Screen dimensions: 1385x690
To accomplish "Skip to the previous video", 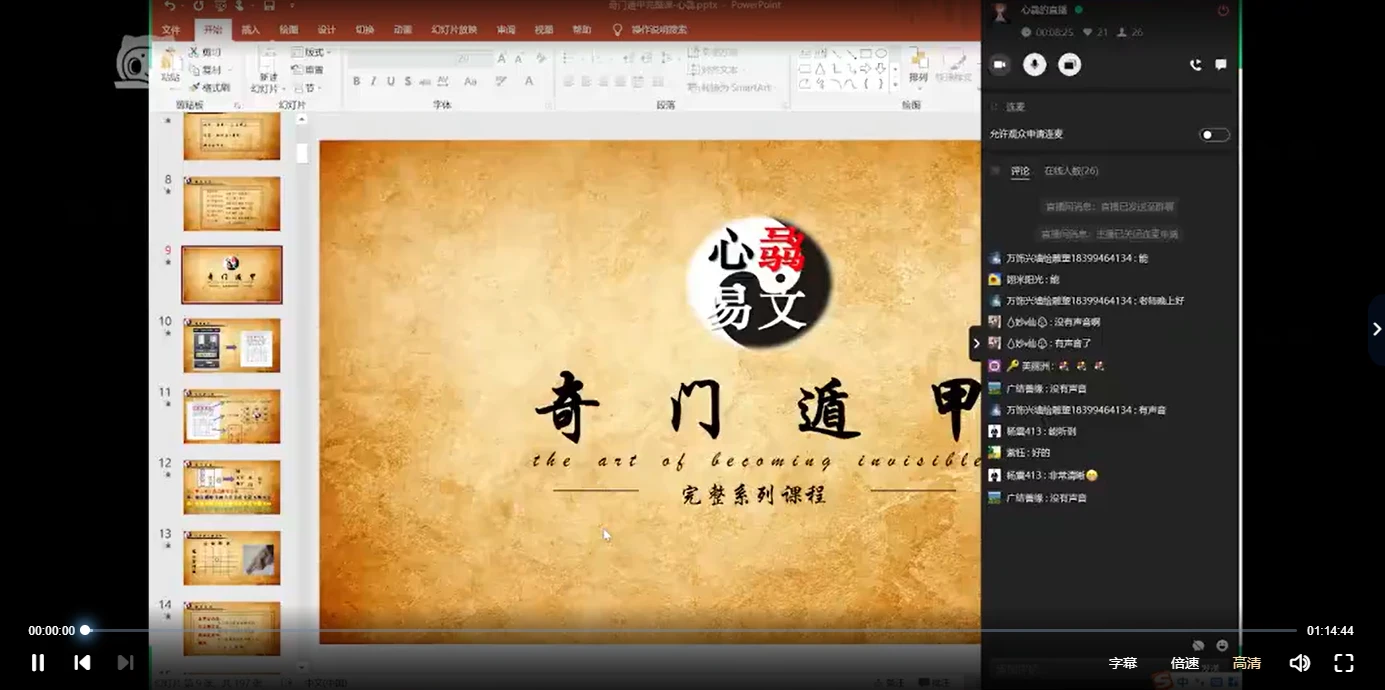I will (82, 662).
